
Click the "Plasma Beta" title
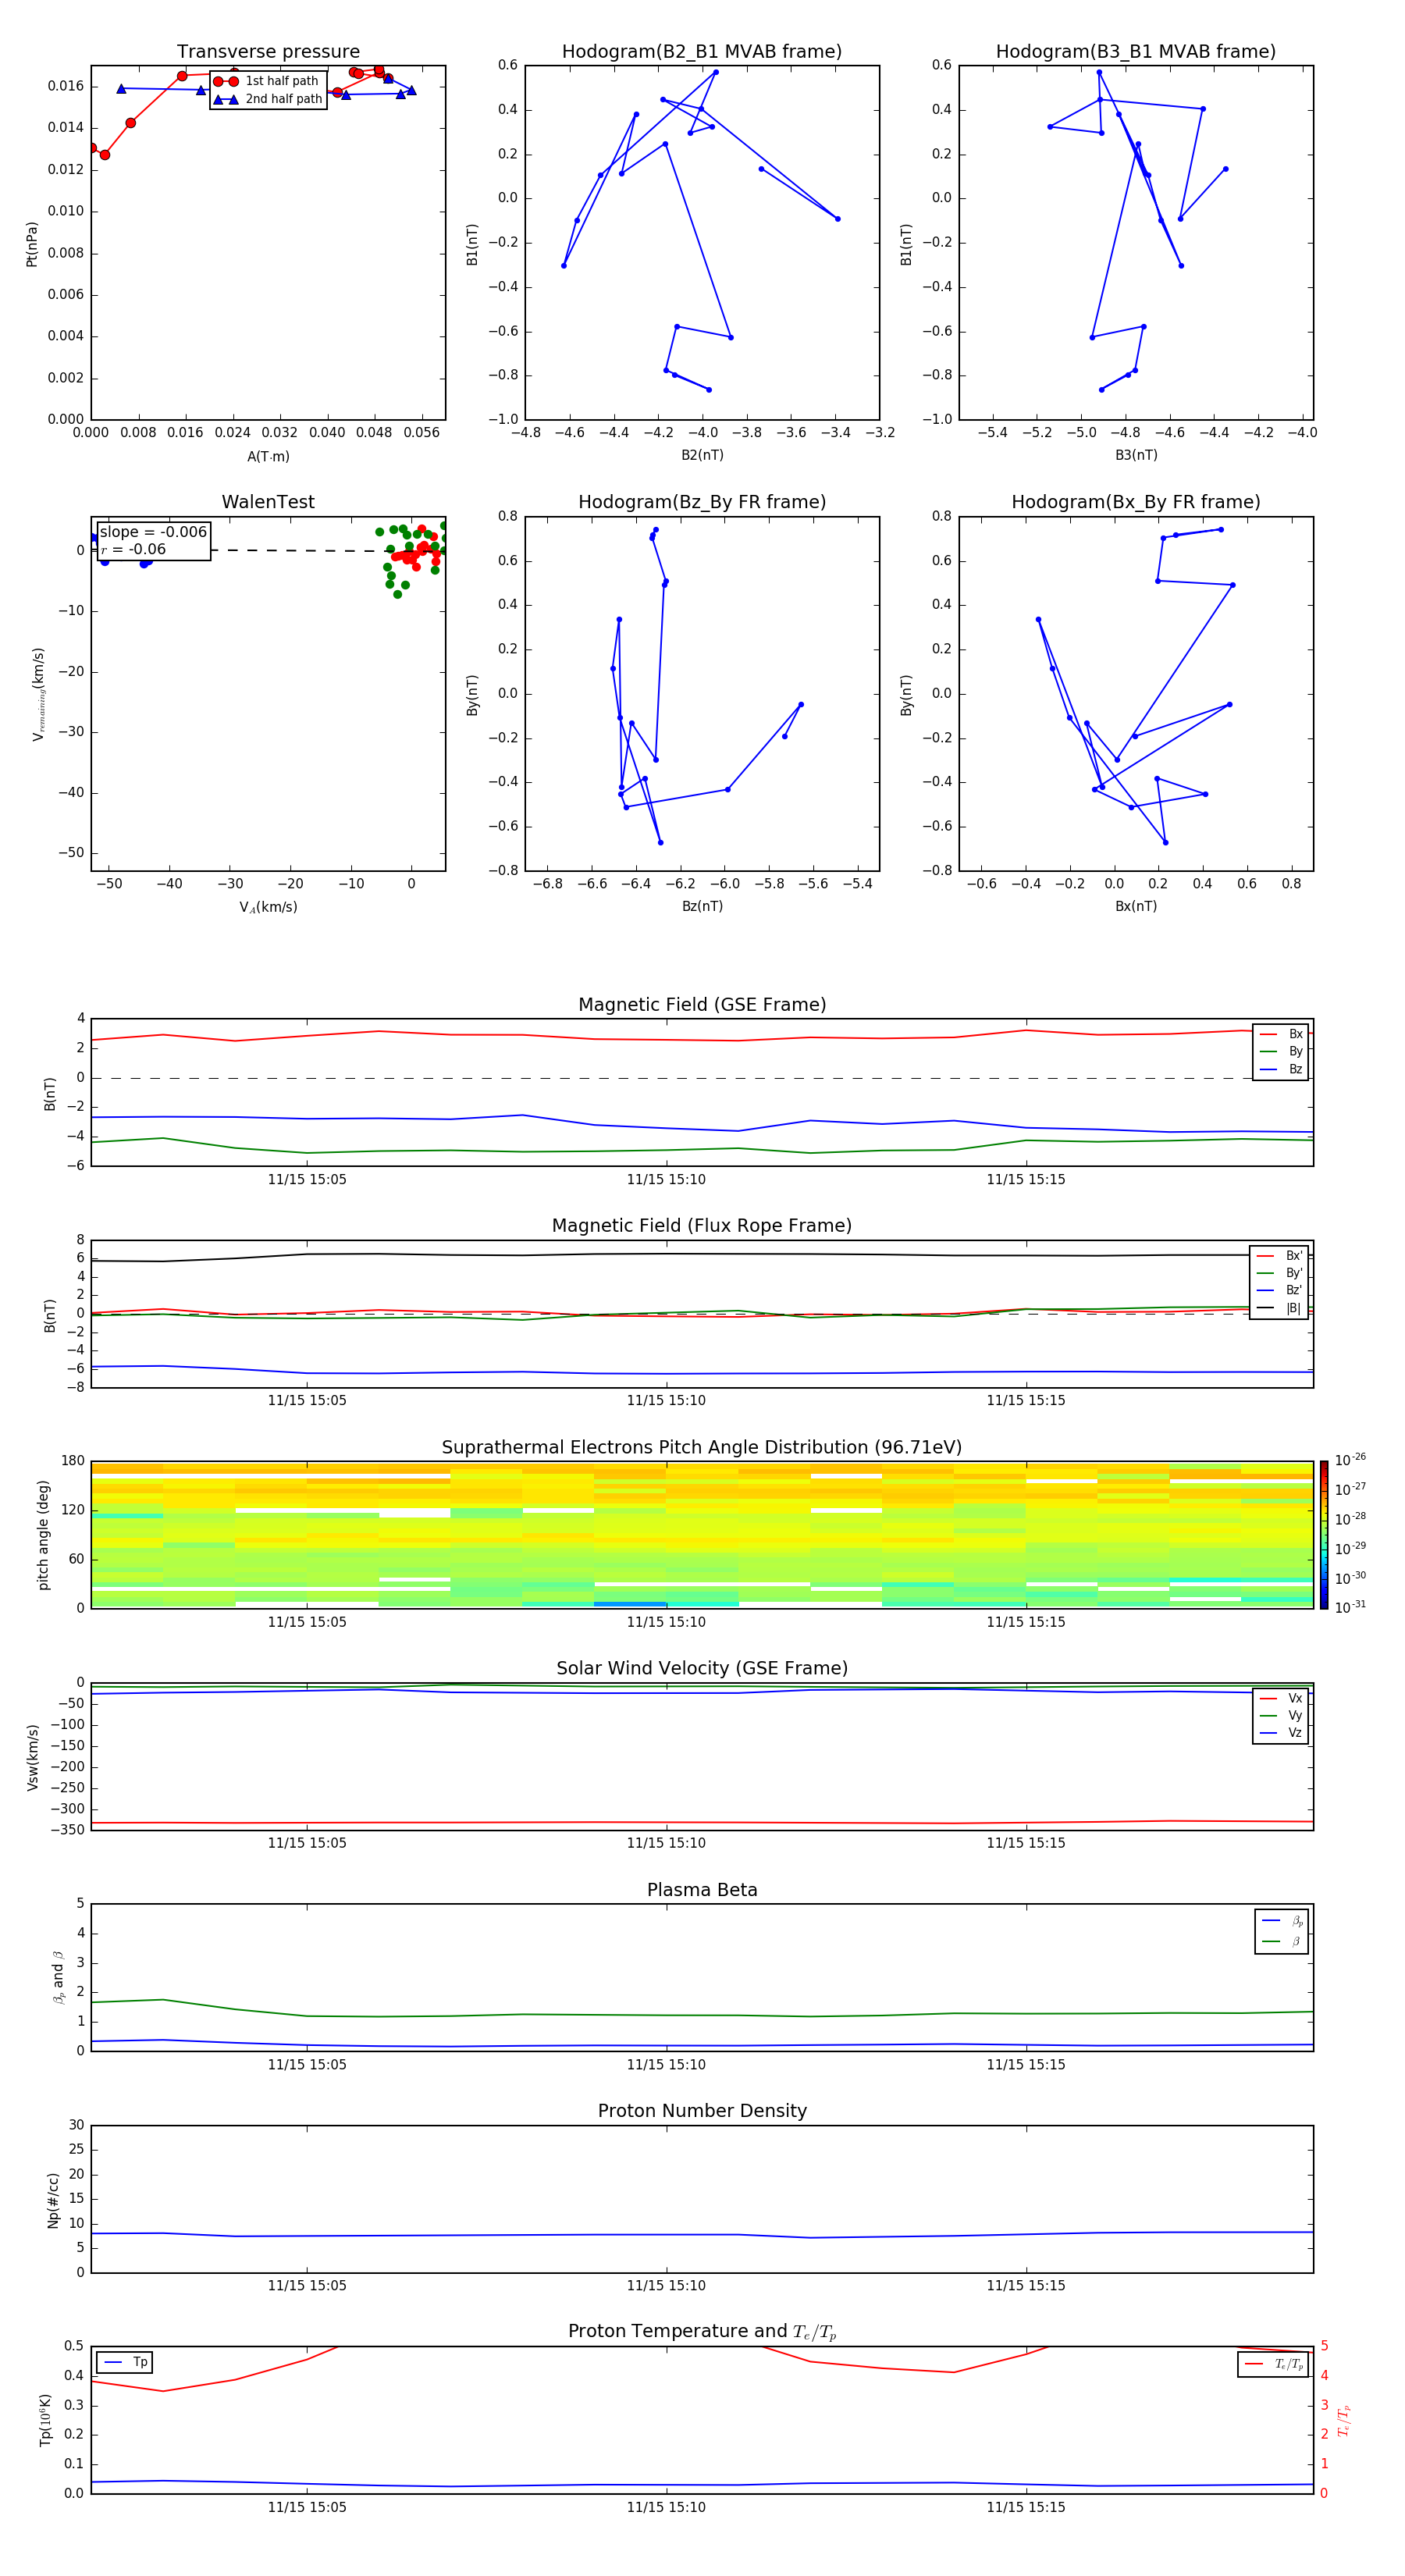pos(702,1890)
